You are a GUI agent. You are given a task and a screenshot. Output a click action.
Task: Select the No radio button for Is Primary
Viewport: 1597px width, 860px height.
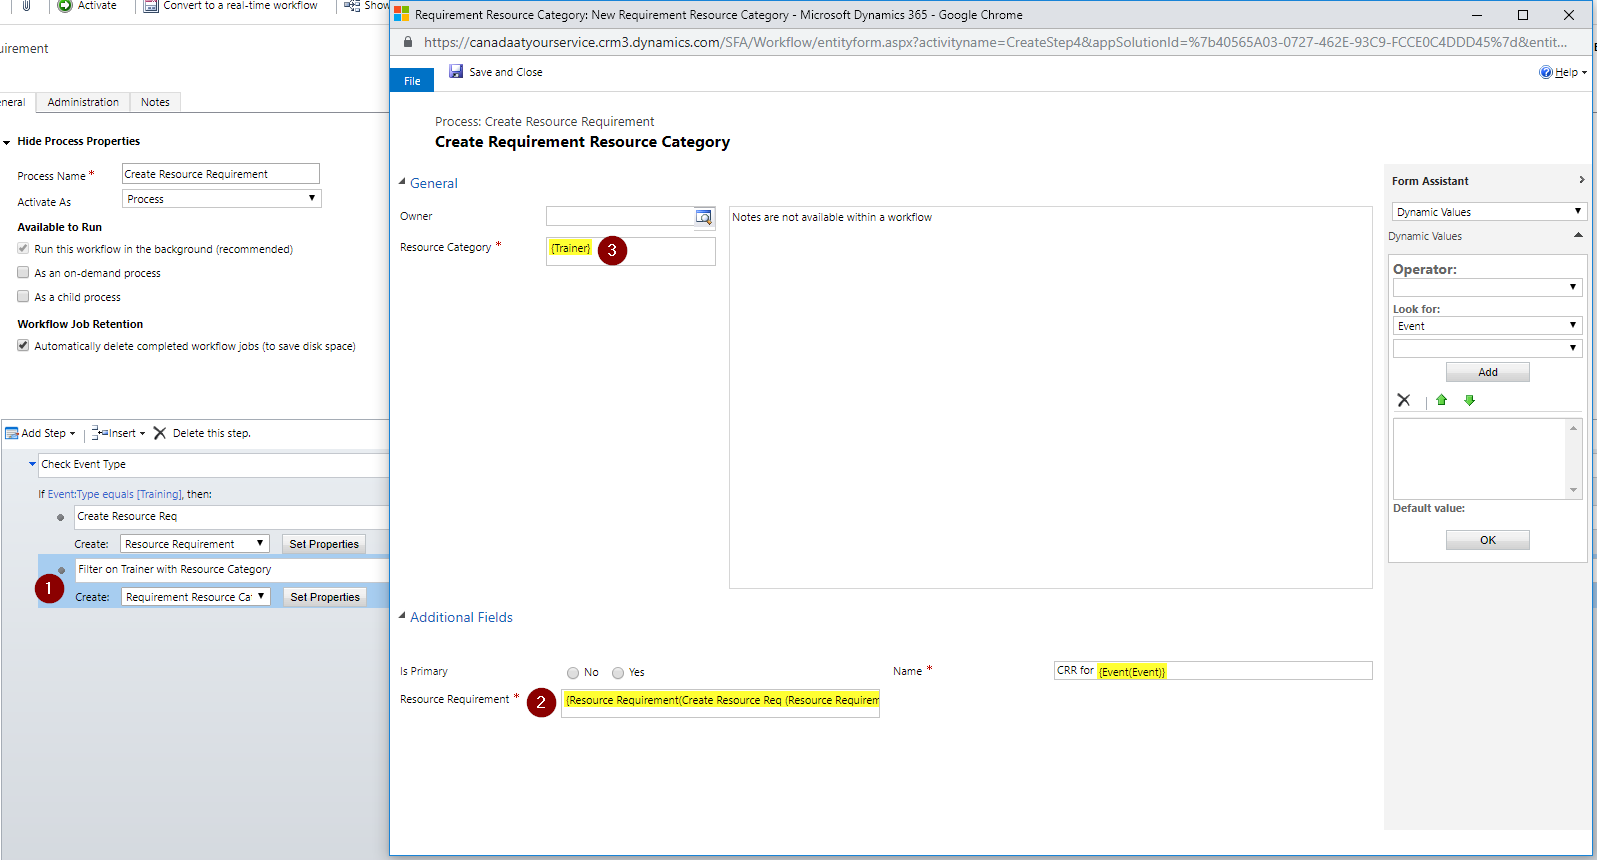coord(573,673)
